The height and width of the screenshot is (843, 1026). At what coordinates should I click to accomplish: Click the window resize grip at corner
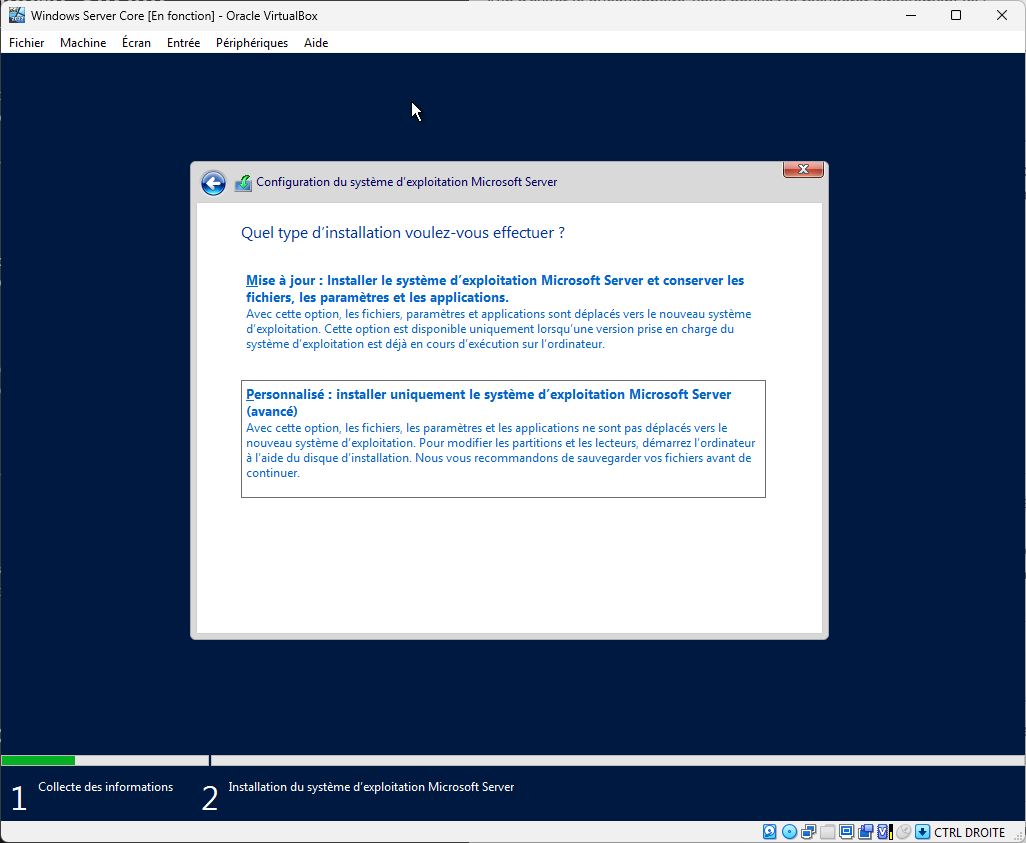click(x=1017, y=835)
